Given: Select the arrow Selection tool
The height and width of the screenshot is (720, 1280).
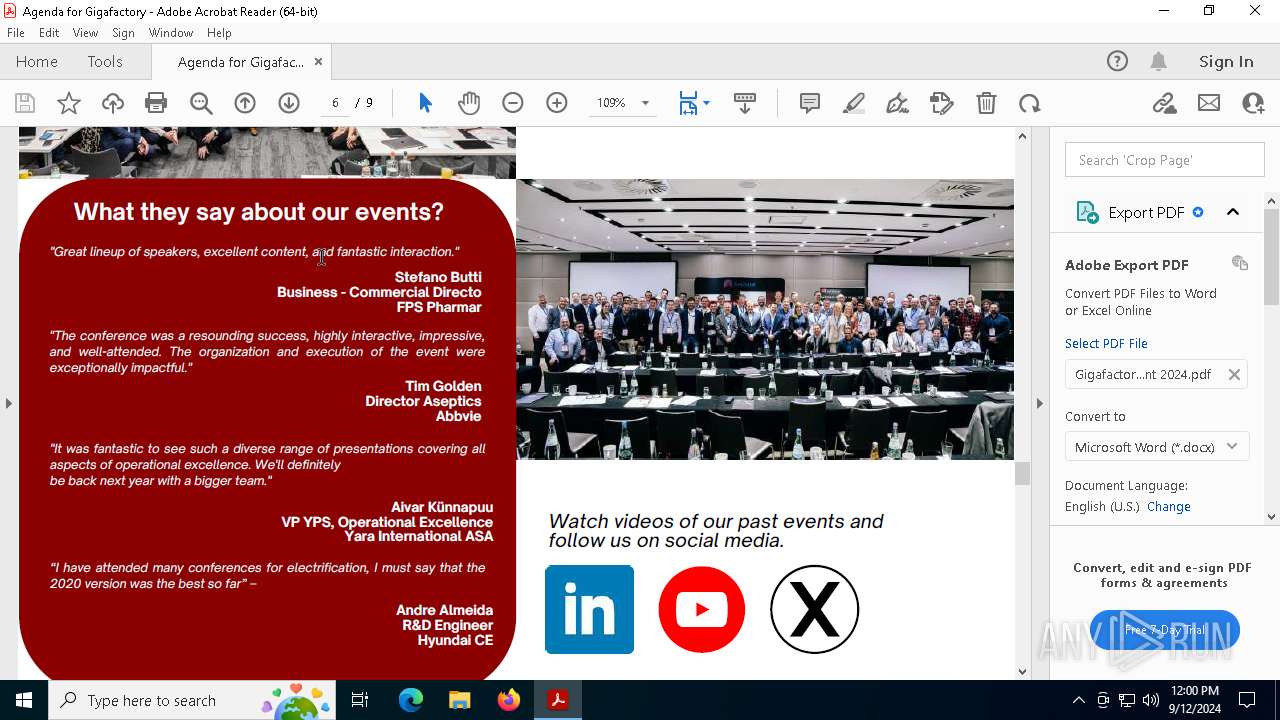Looking at the screenshot, I should pos(425,103).
